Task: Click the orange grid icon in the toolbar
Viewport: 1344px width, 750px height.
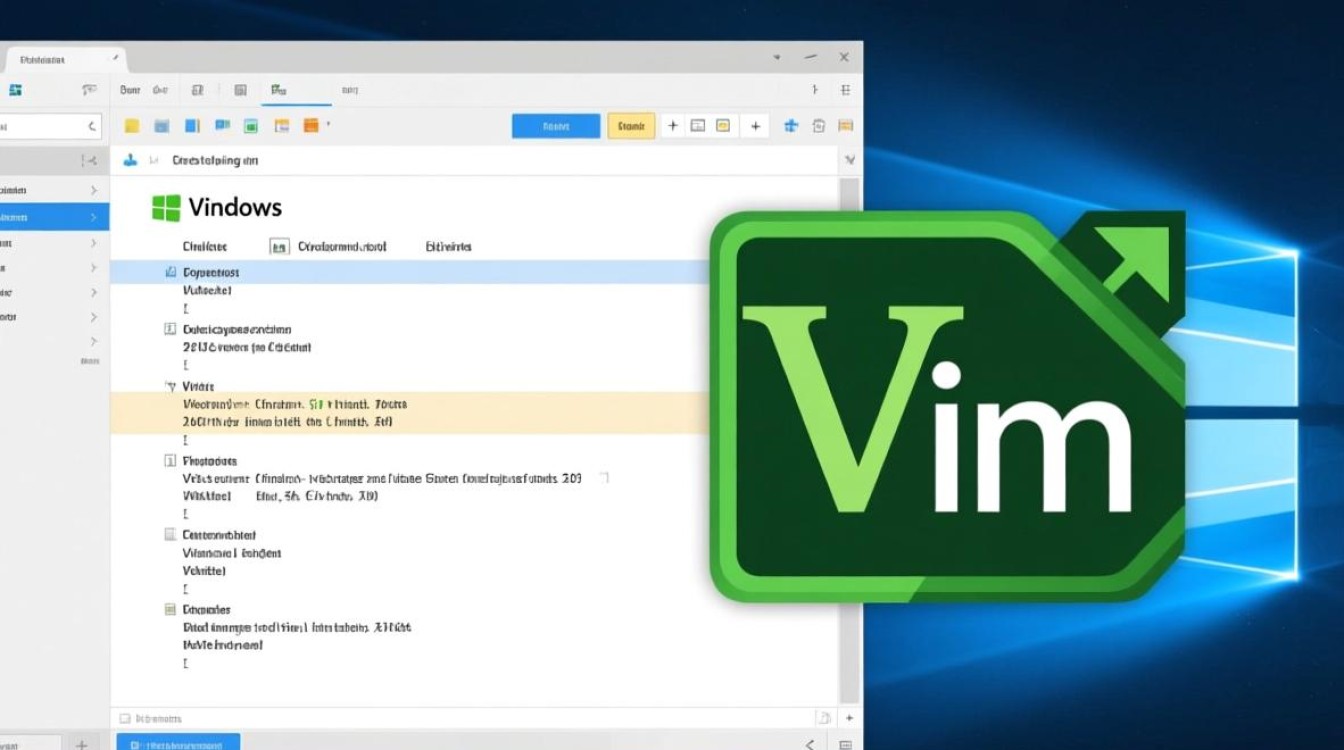Action: [x=310, y=125]
